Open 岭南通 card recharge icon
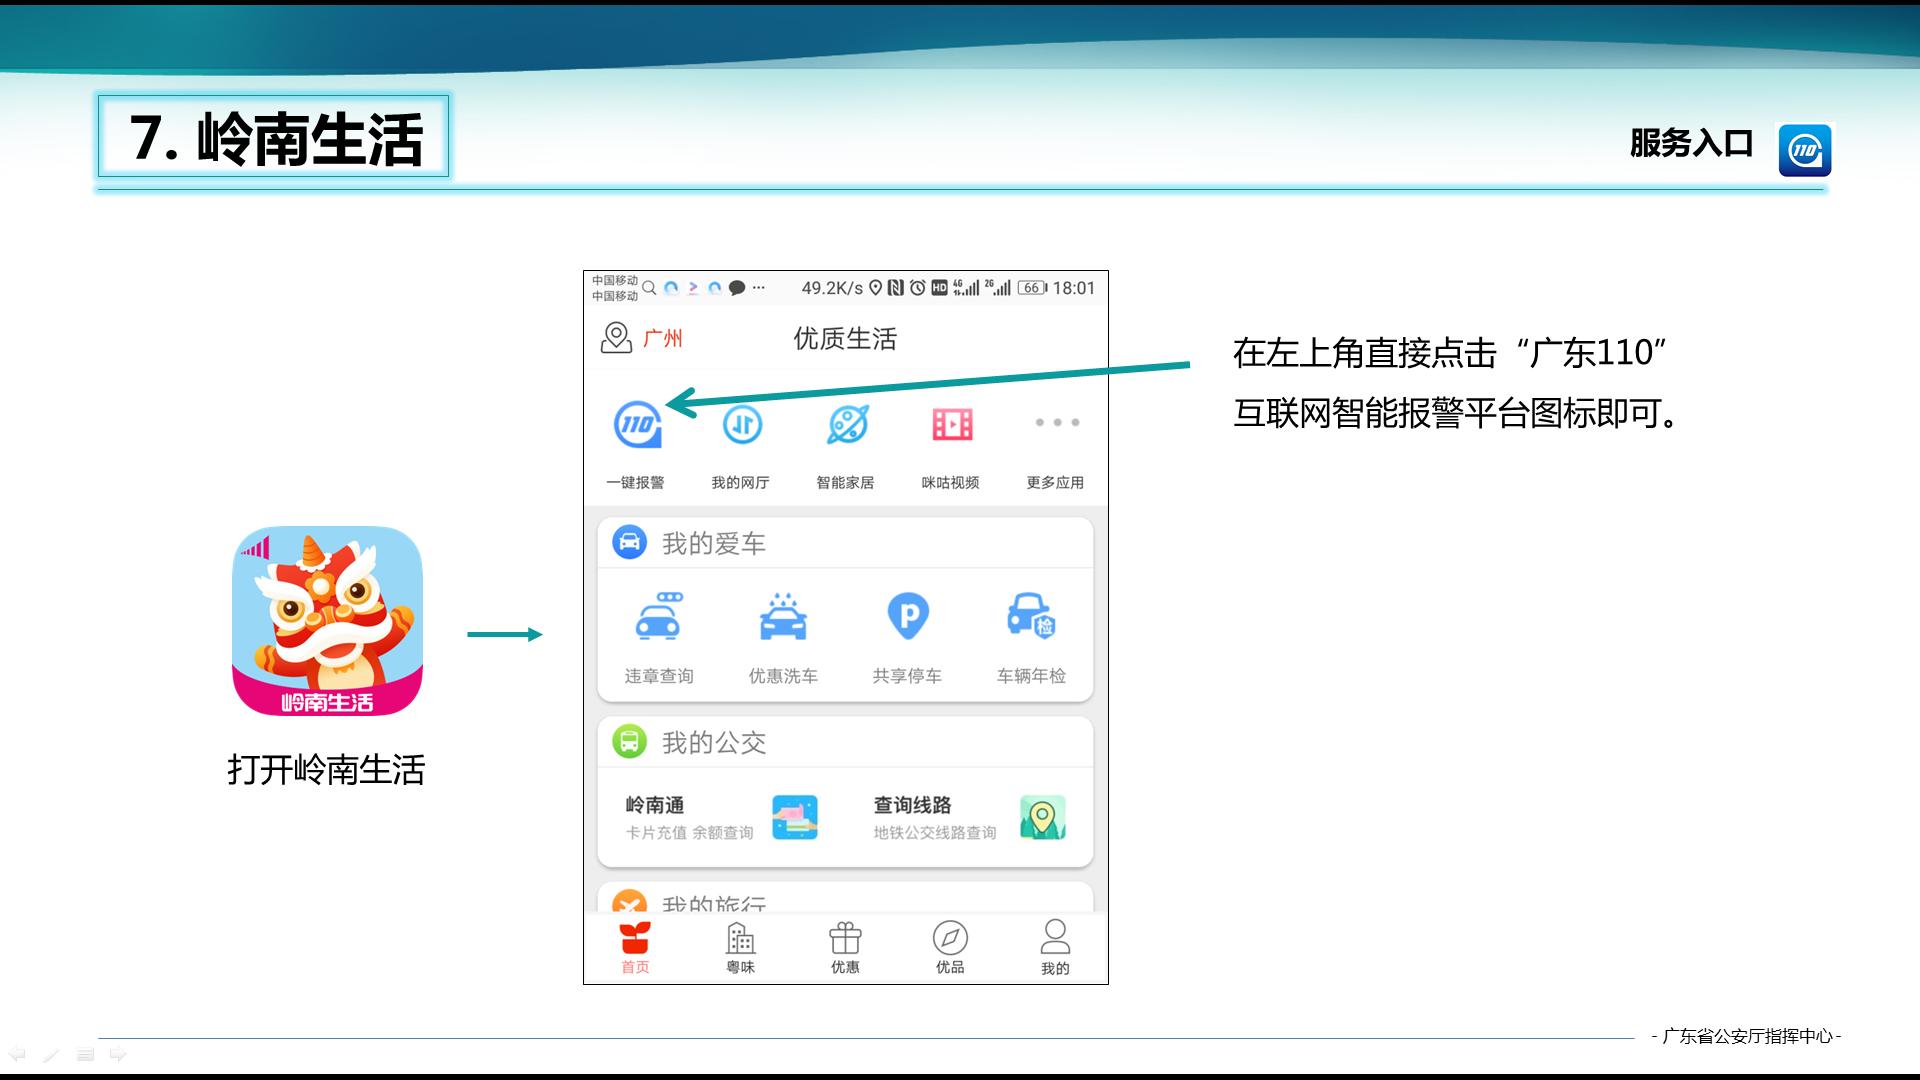The width and height of the screenshot is (1920, 1080). point(795,817)
